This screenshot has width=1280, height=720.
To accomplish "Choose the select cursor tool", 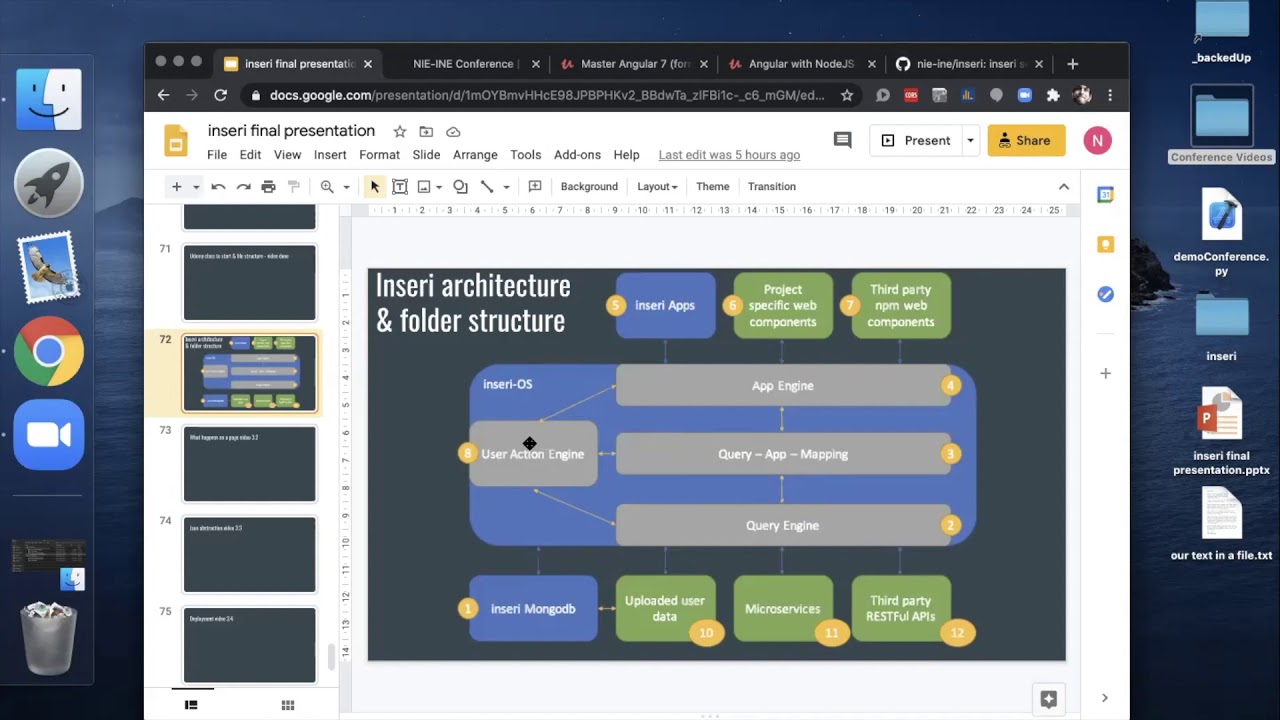I will click(375, 187).
